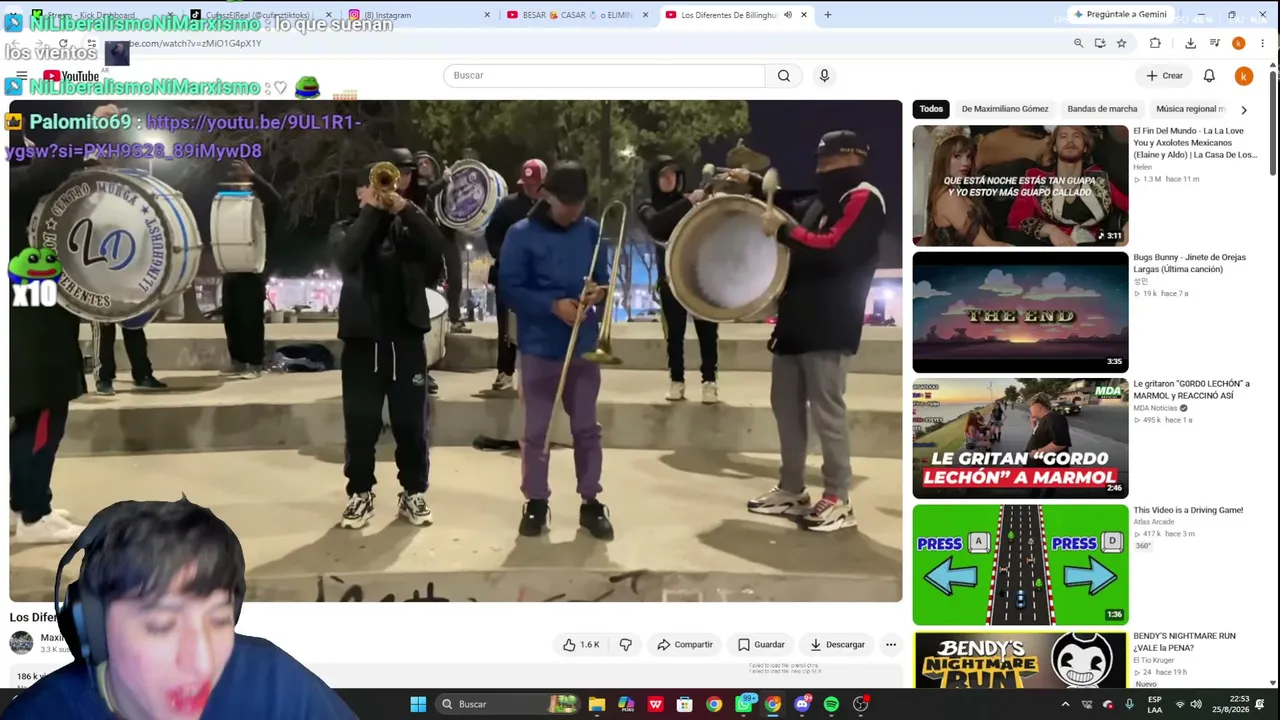Viewport: 1280px width, 720px height.
Task: Open 'BENDY'S NIGHTMARE RUN ¿VALE la PENA?' title
Action: click(x=1185, y=642)
